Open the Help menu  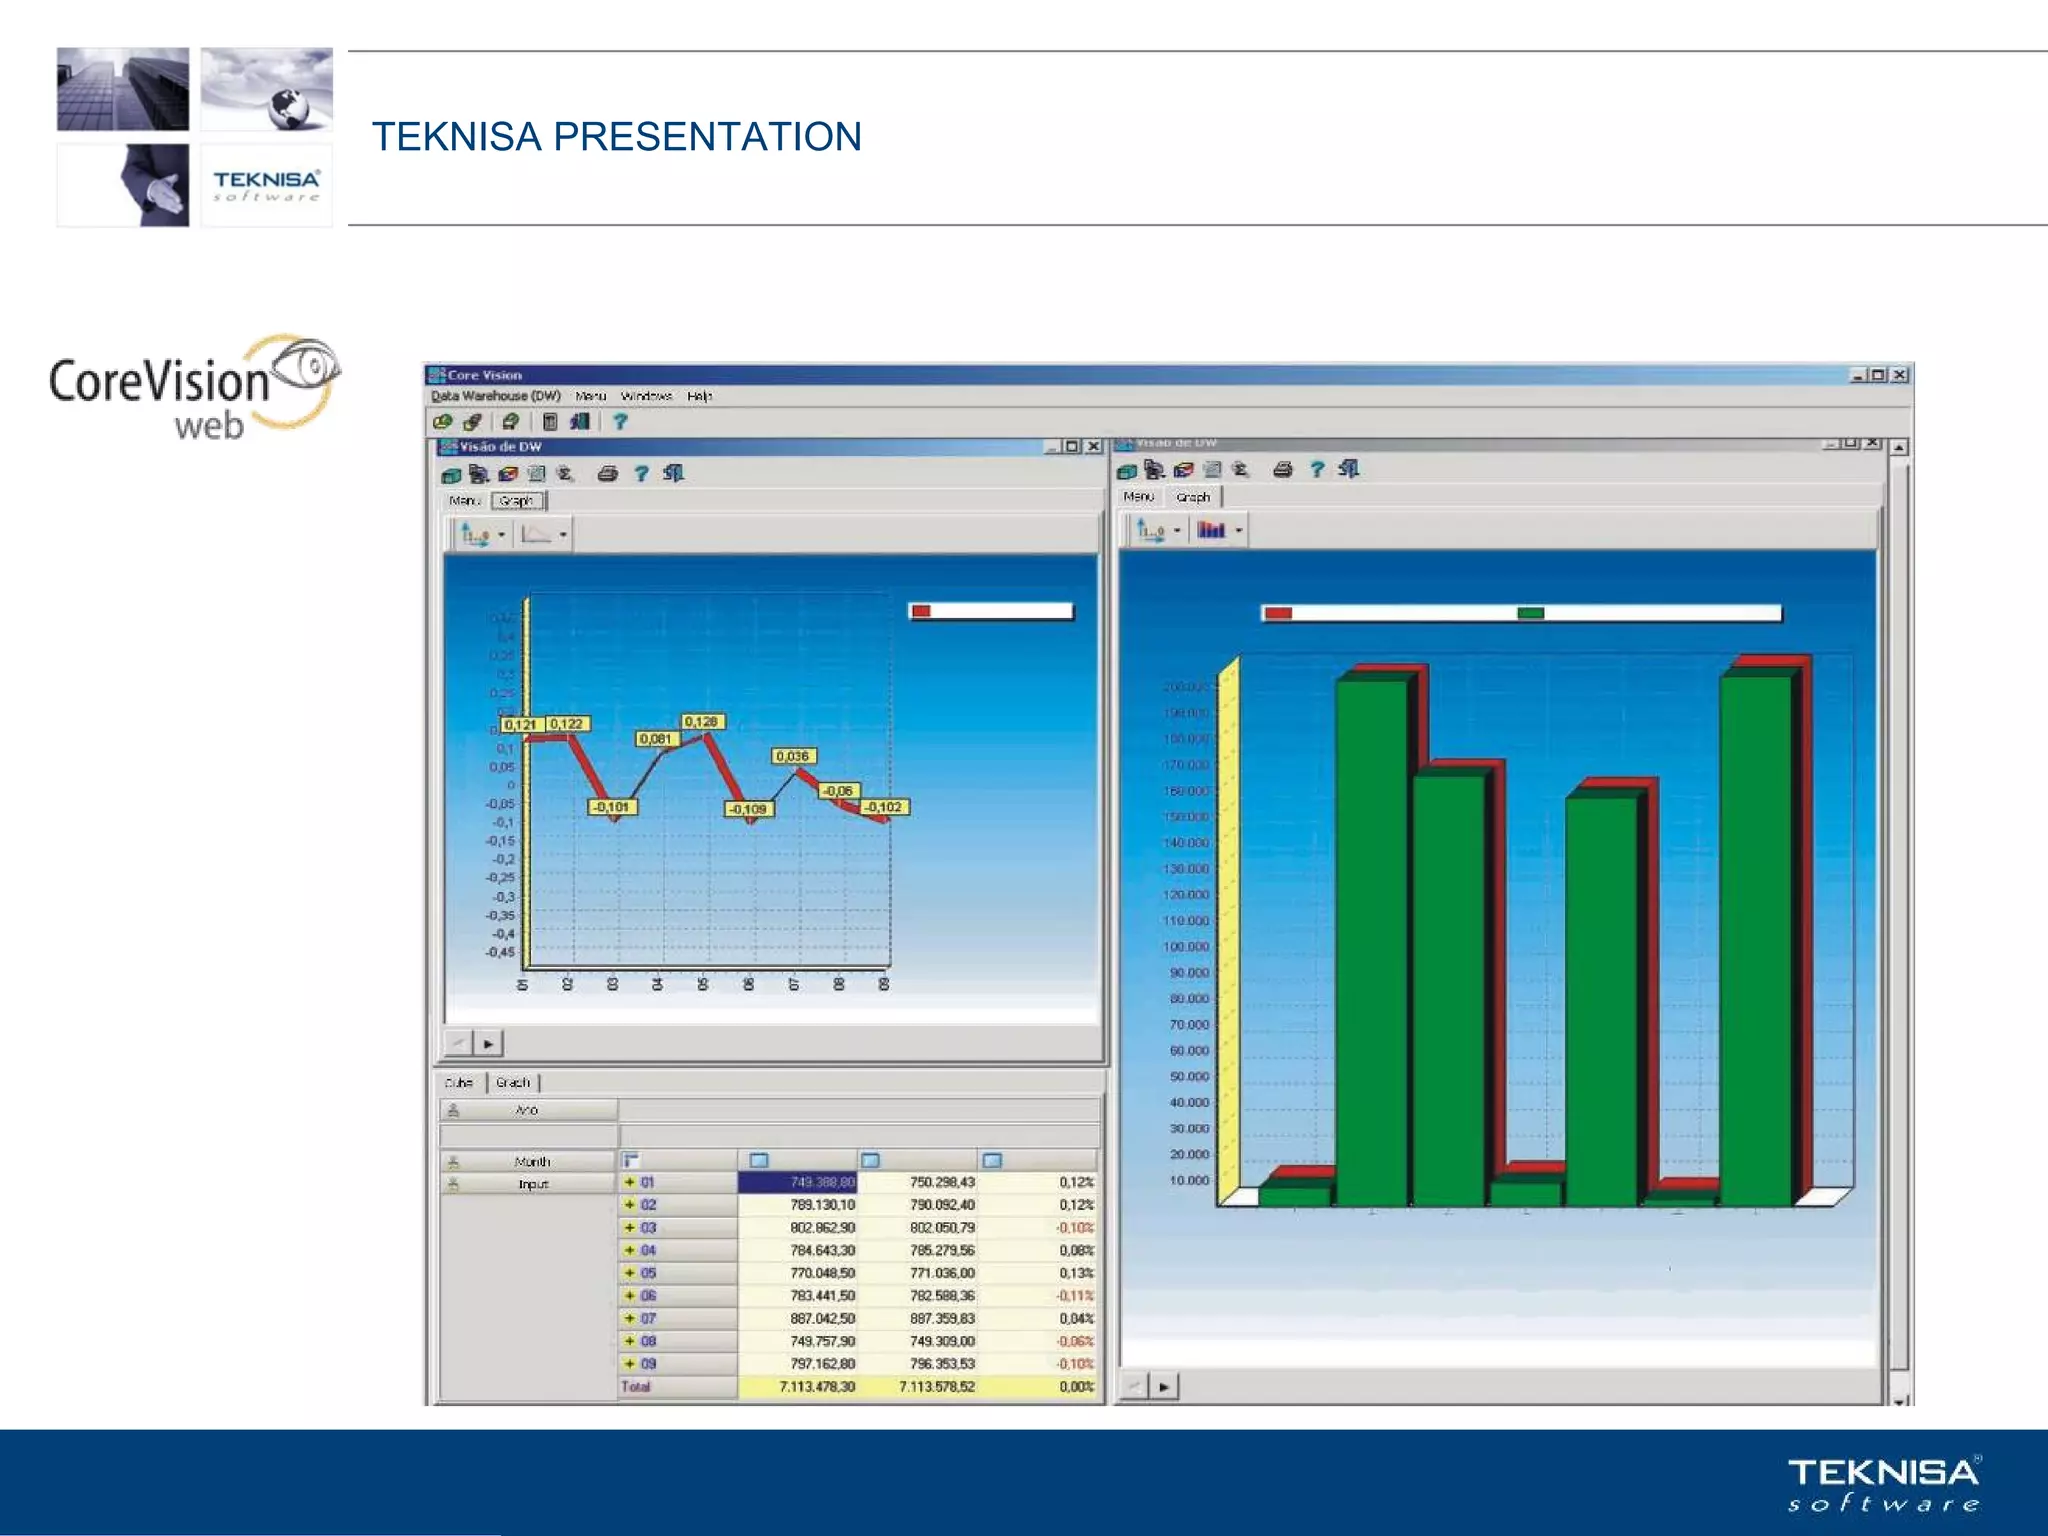point(699,396)
